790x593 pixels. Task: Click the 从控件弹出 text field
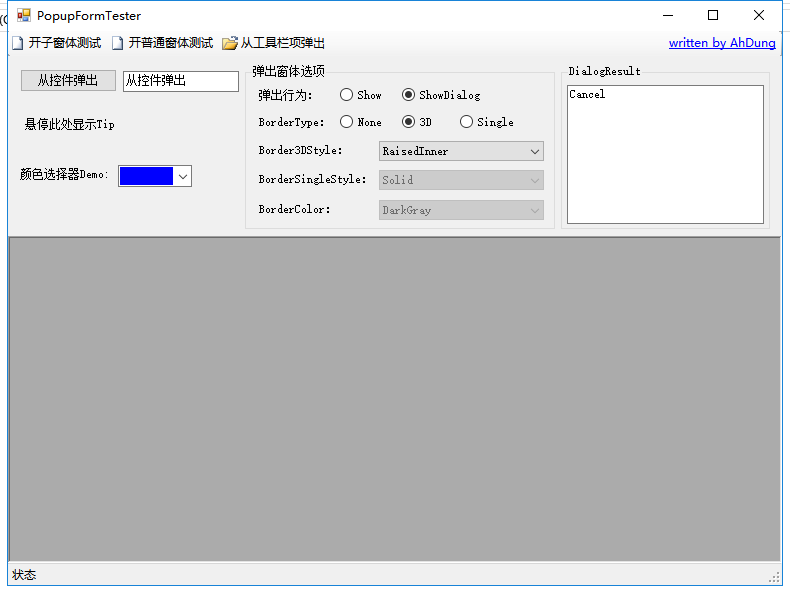180,81
